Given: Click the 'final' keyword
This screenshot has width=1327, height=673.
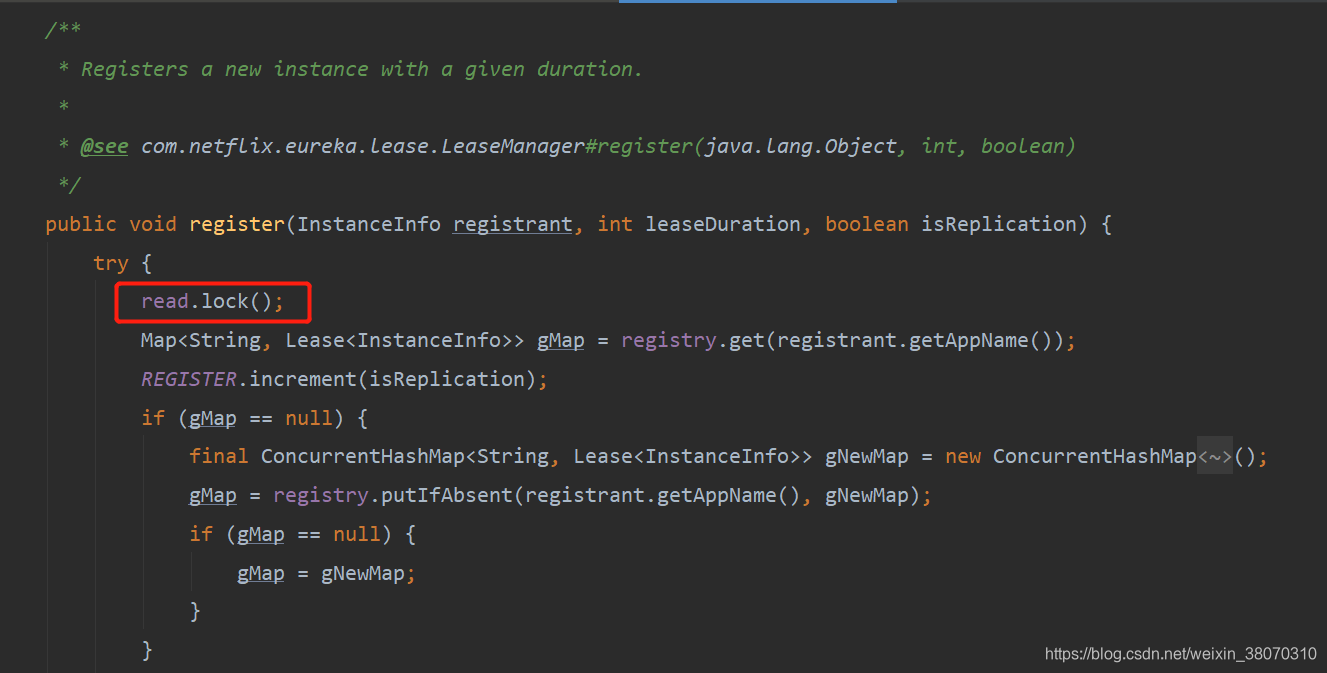Looking at the screenshot, I should coord(218,456).
